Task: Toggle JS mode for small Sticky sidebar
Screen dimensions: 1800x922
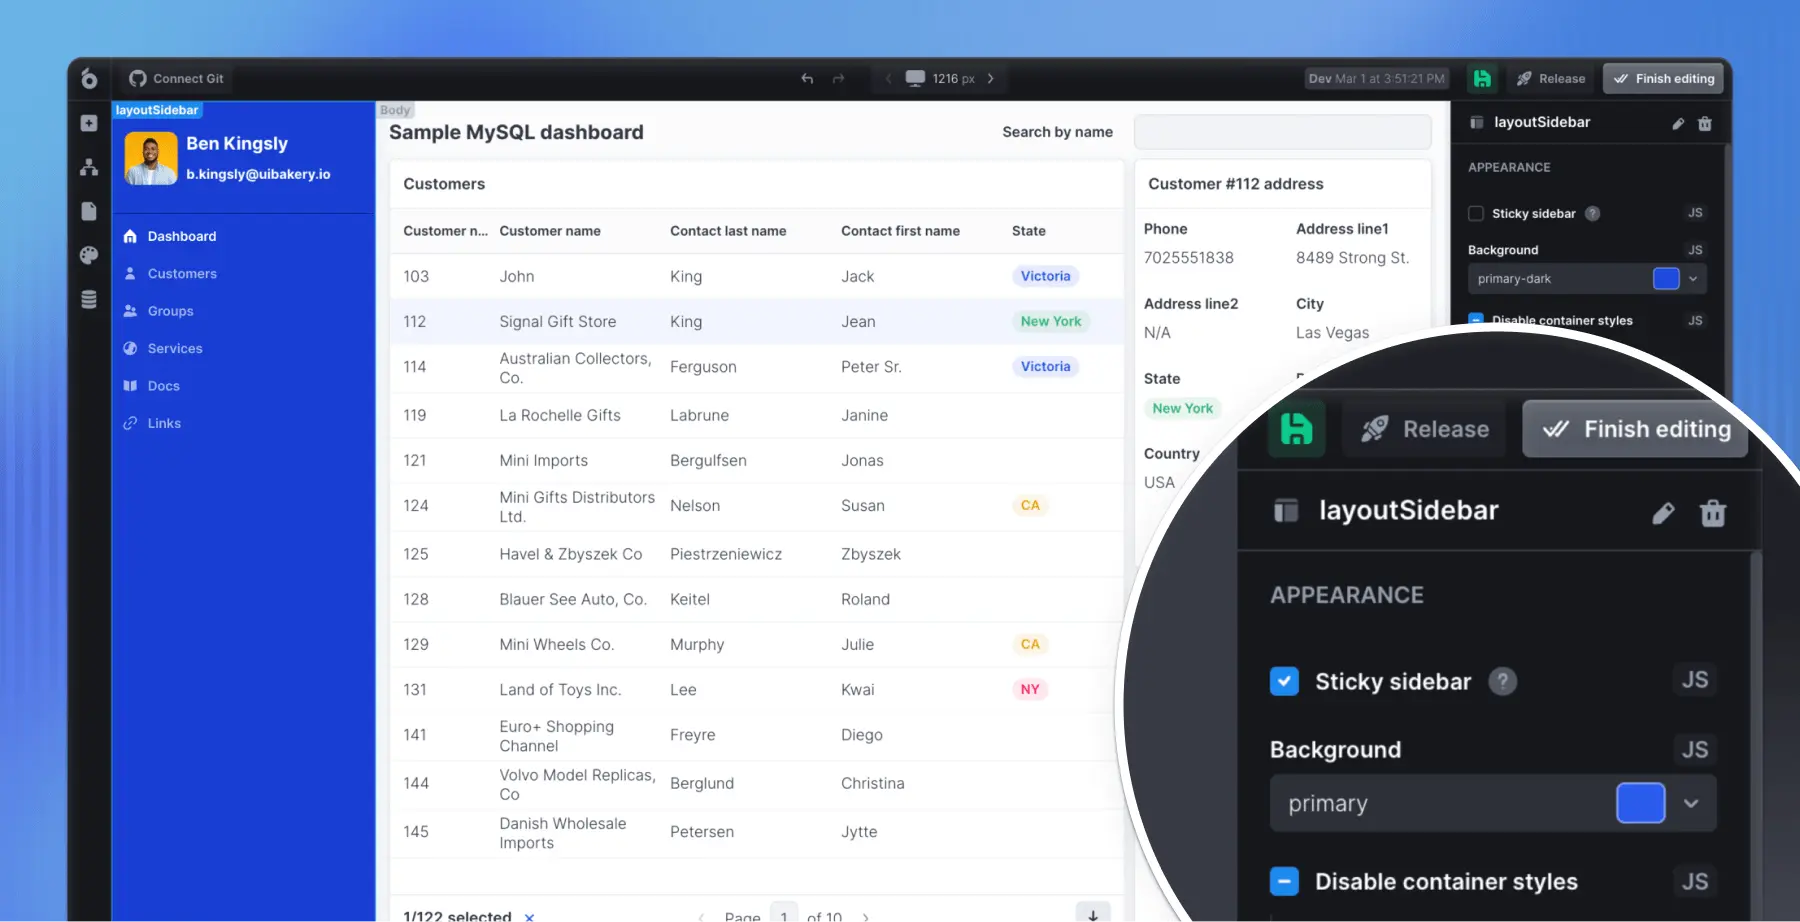Action: [1695, 213]
